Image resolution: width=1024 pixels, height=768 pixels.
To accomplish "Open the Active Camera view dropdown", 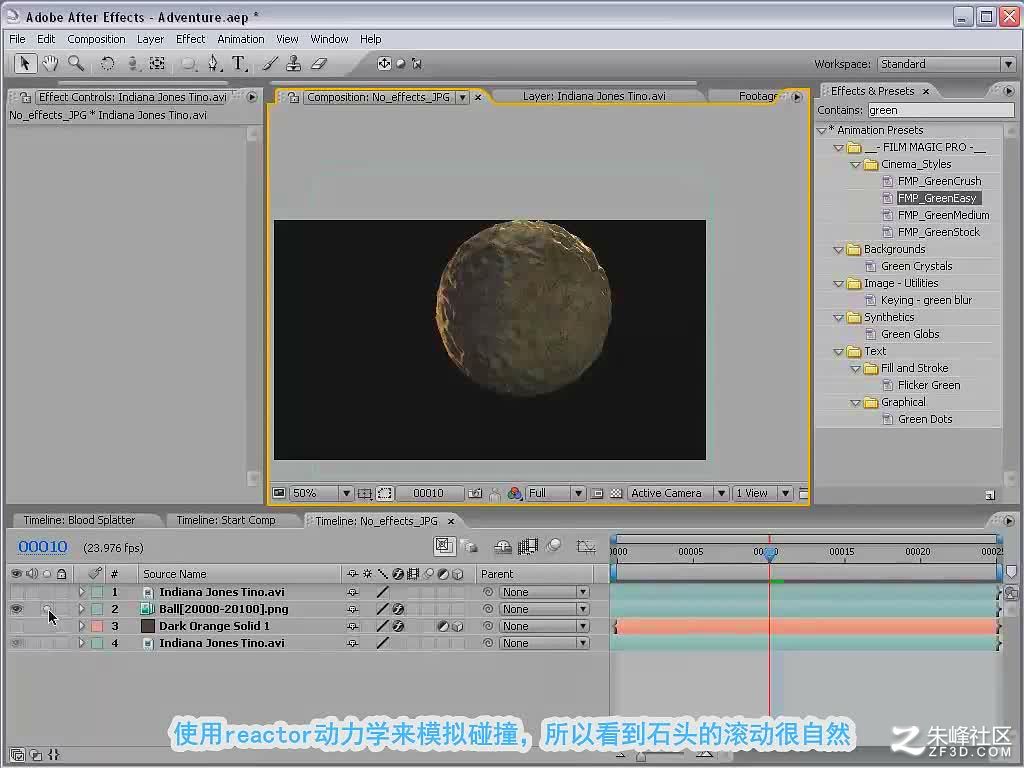I will tap(677, 493).
